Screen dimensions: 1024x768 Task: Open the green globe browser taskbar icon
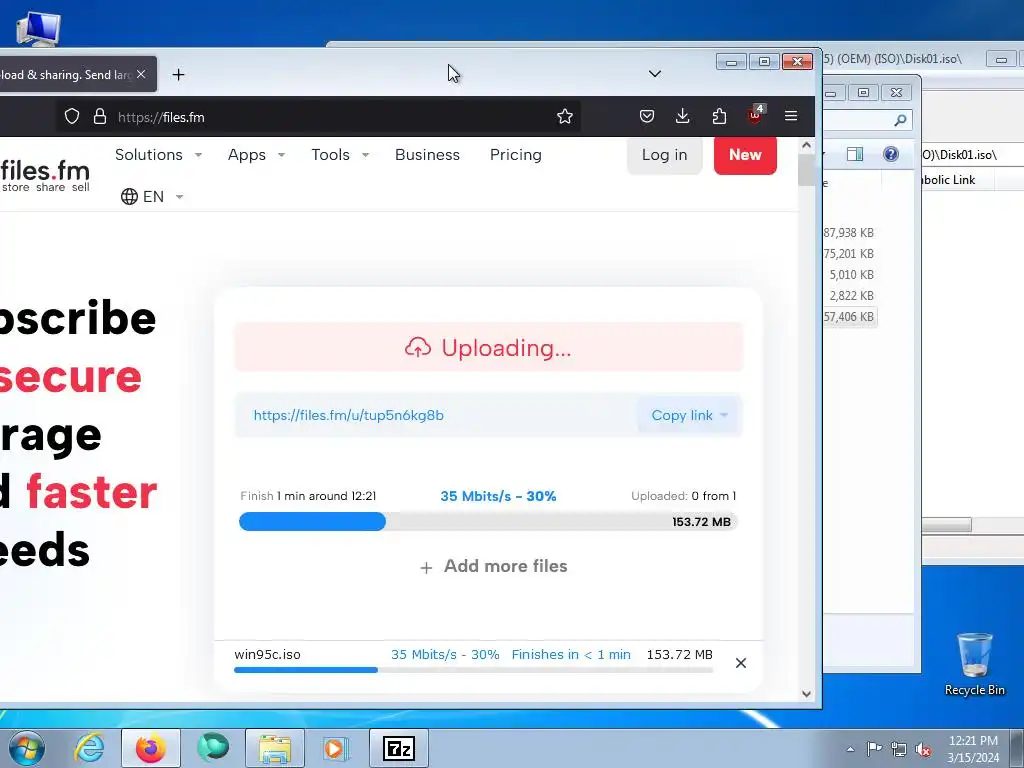pos(213,748)
